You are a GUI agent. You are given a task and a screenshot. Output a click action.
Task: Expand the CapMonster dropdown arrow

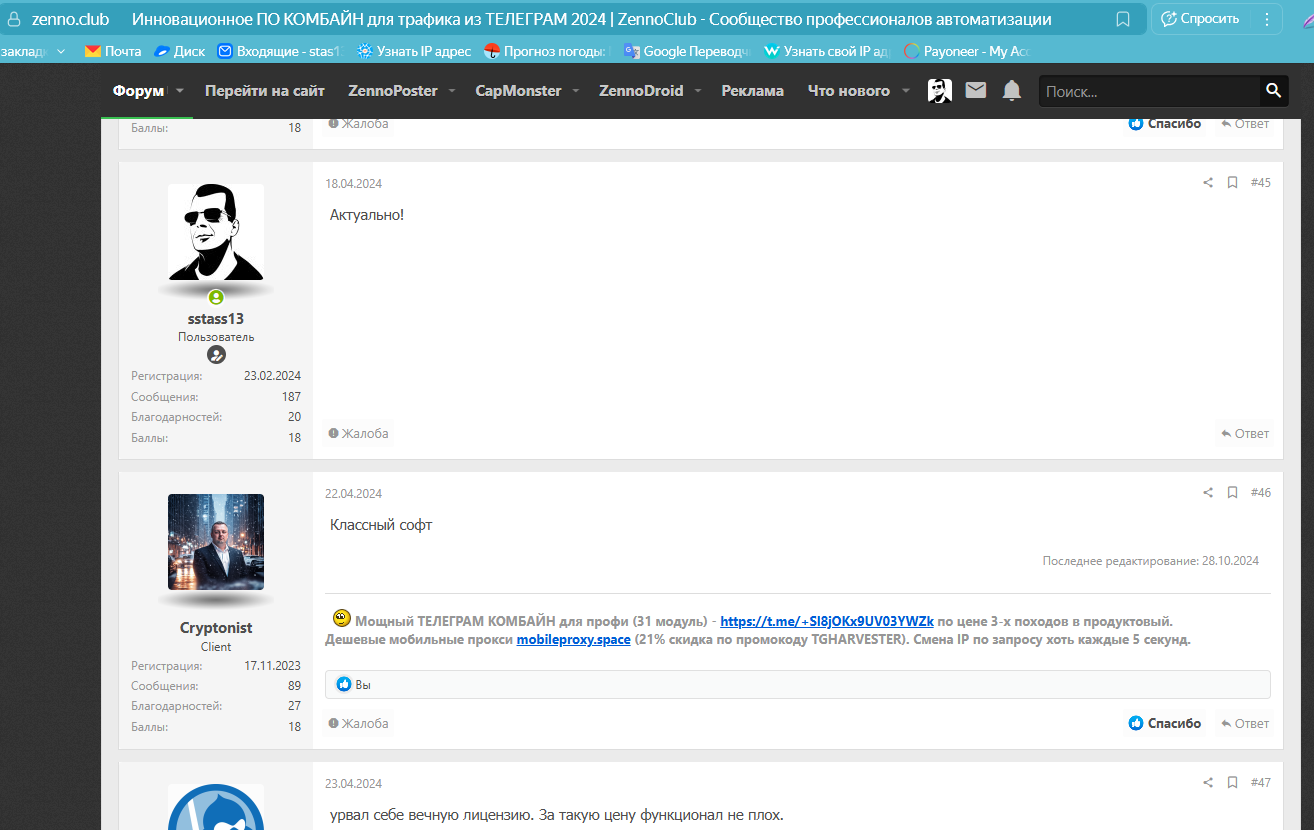(x=576, y=91)
